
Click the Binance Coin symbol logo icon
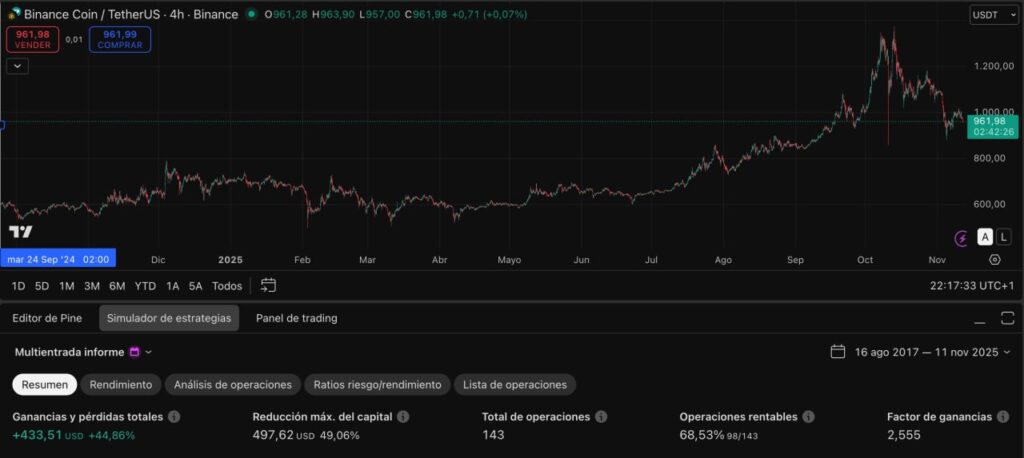pyautogui.click(x=14, y=14)
